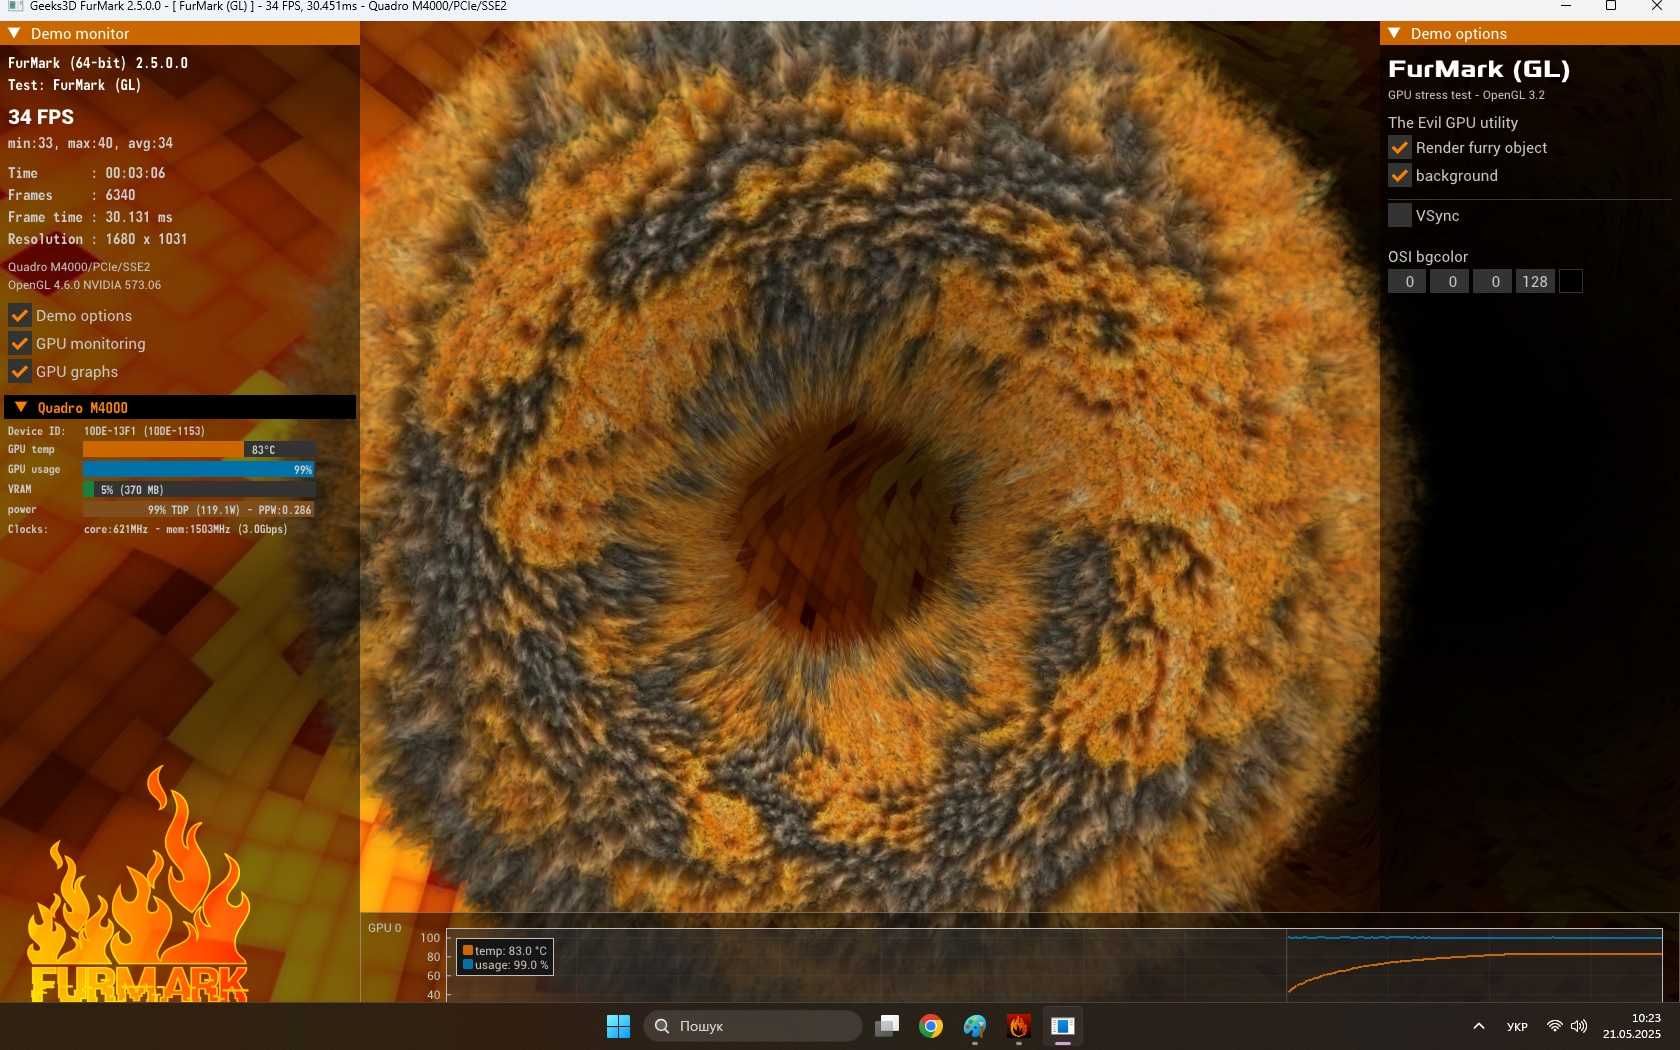Viewport: 1680px width, 1050px height.
Task: Click the FurMark (GL) heading
Action: pyautogui.click(x=1479, y=69)
